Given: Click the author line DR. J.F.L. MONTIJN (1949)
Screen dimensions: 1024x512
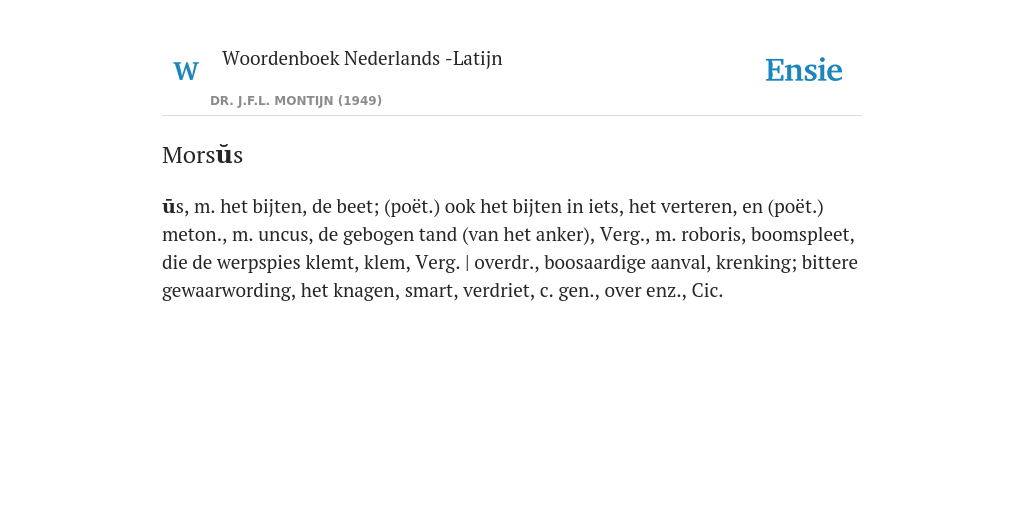Looking at the screenshot, I should tap(296, 101).
